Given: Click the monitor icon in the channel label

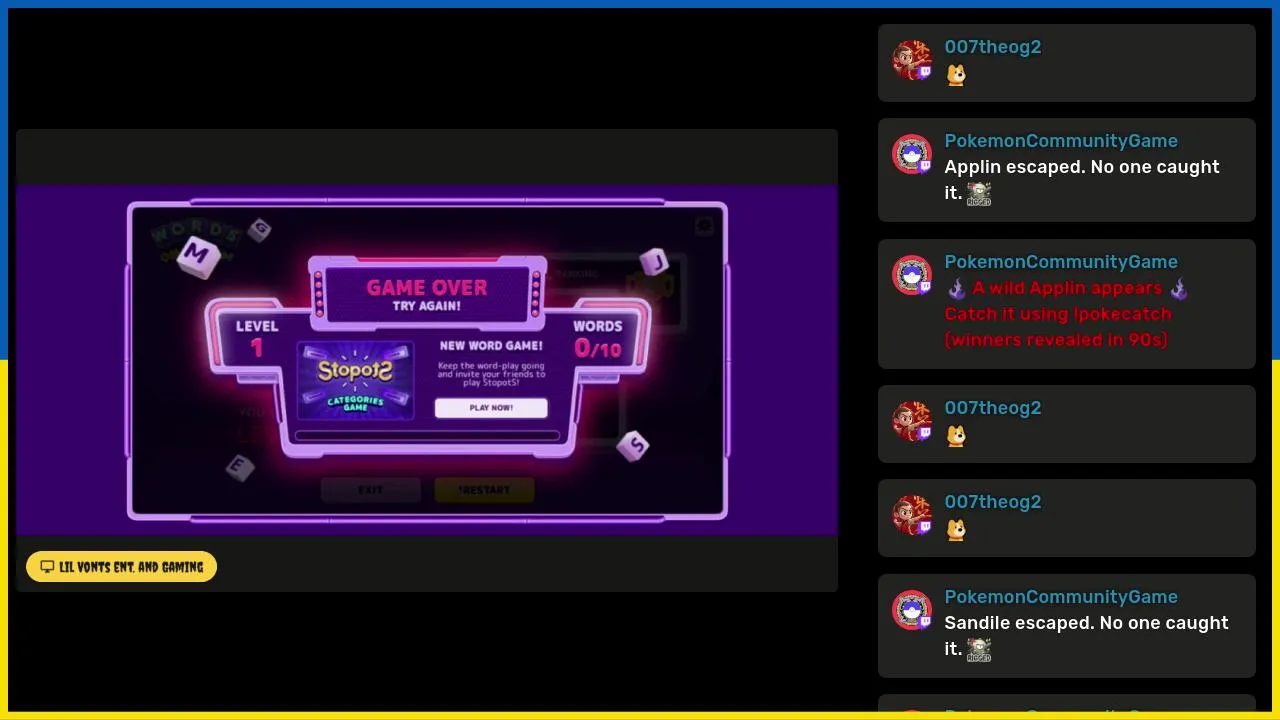Looking at the screenshot, I should [47, 567].
